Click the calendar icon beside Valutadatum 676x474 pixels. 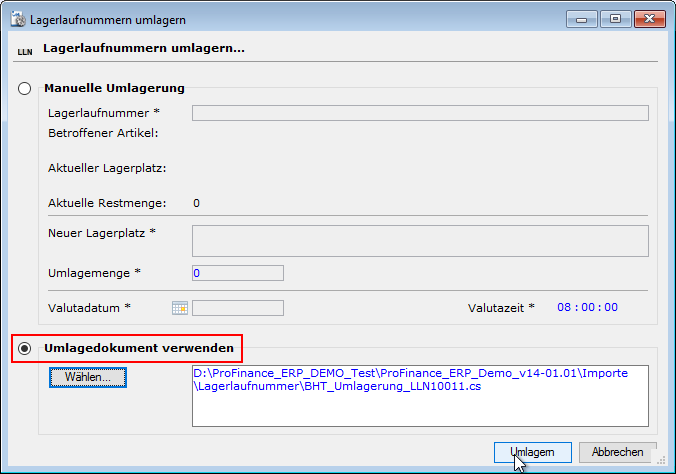click(180, 308)
